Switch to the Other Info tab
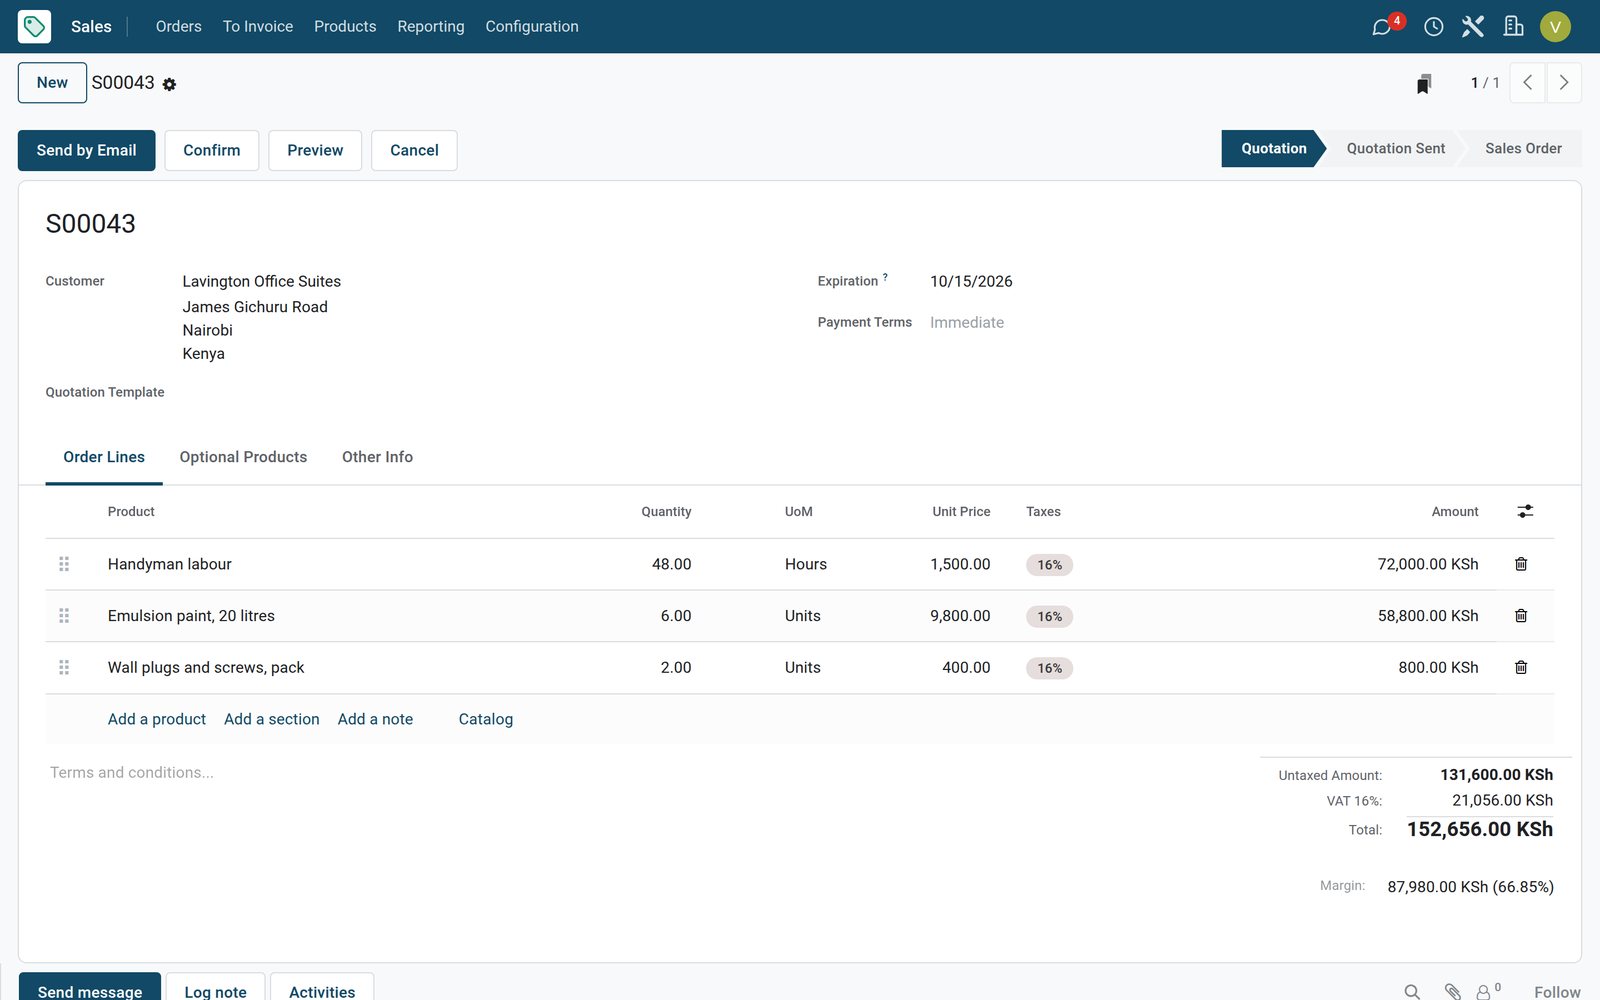 tap(377, 457)
